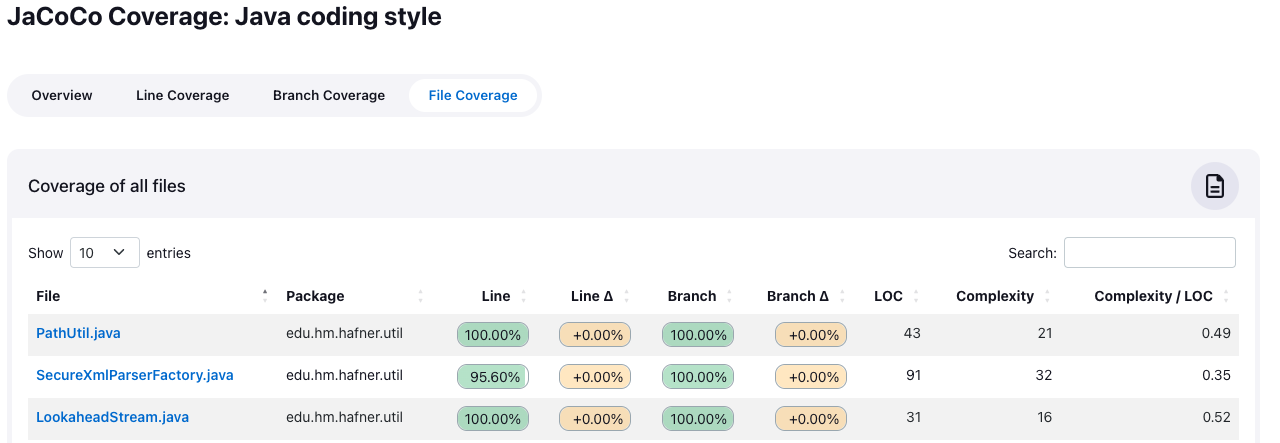Viewport: 1280px width, 443px height.
Task: Select the File Coverage tab
Action: point(473,96)
